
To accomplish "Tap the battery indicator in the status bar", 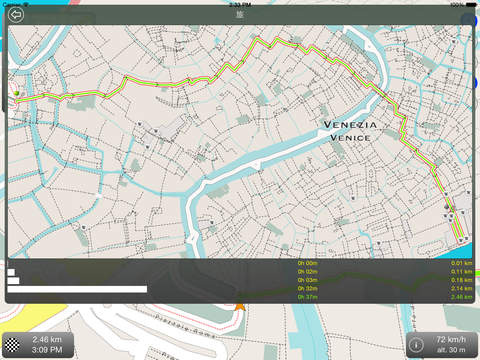I will click(x=471, y=5).
